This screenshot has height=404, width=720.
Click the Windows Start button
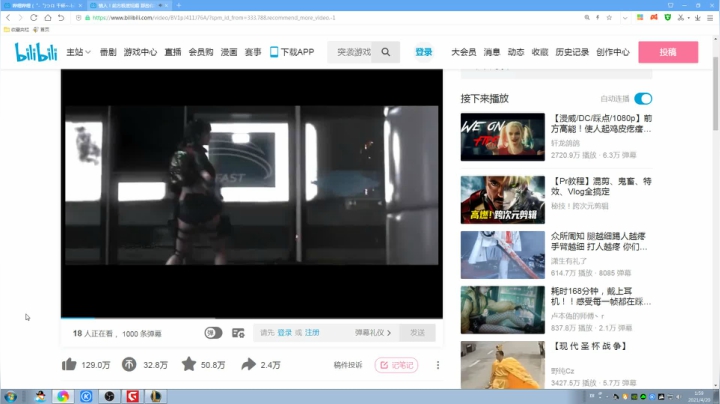point(10,396)
